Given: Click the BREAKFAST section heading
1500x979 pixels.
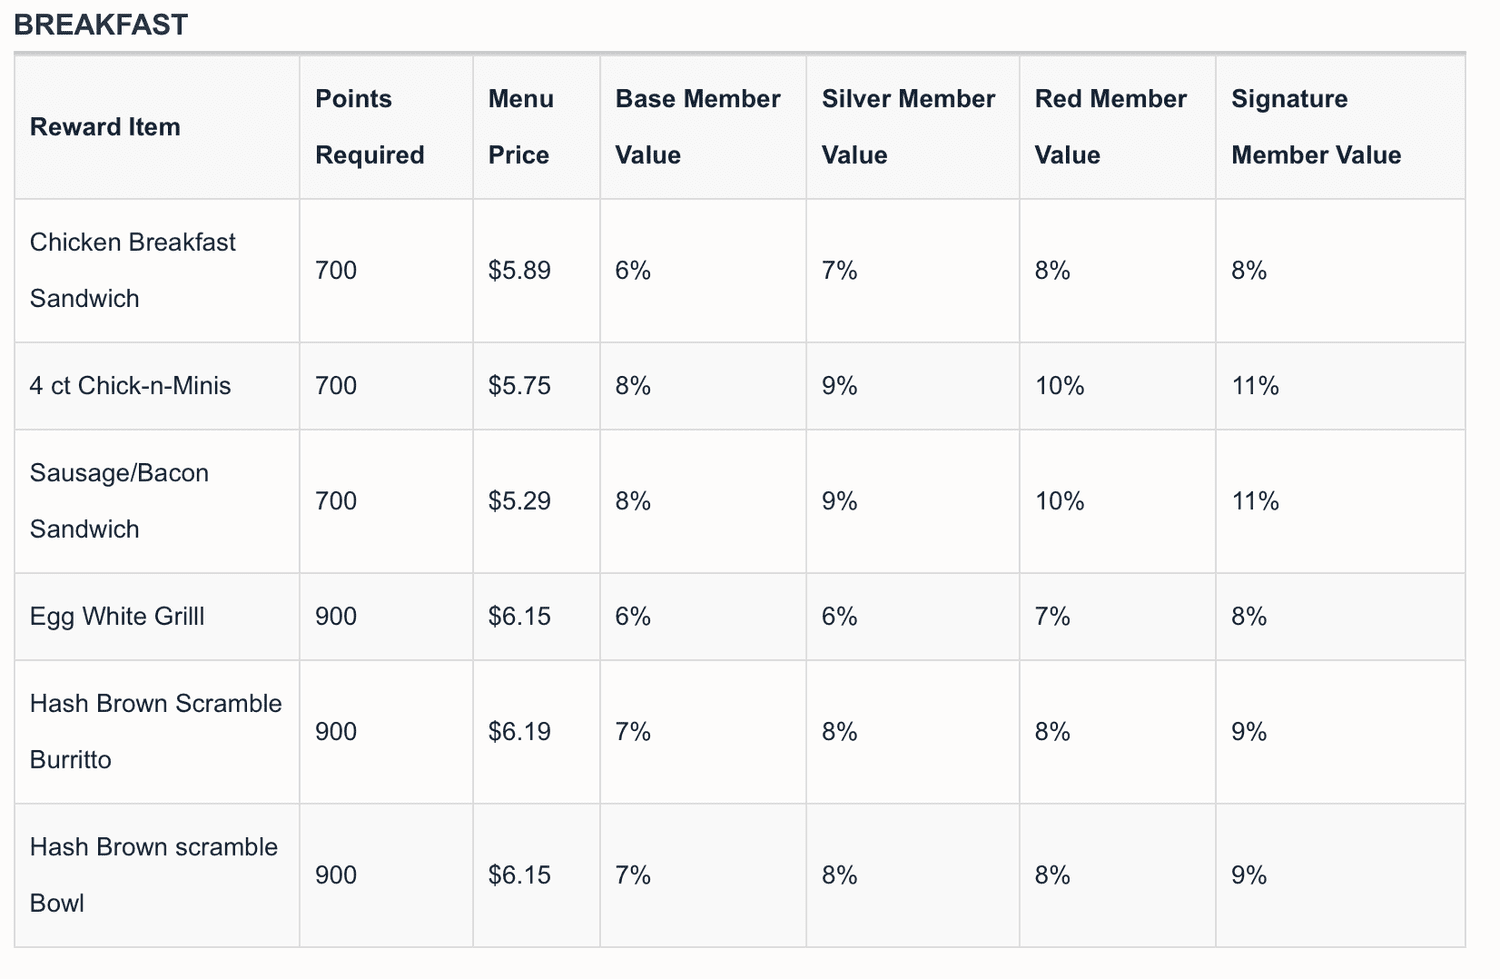Looking at the screenshot, I should click(101, 25).
